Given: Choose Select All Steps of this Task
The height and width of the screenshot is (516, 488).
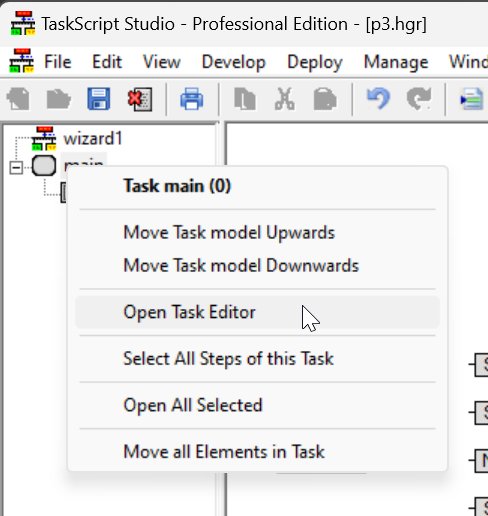Looking at the screenshot, I should pos(257,359).
